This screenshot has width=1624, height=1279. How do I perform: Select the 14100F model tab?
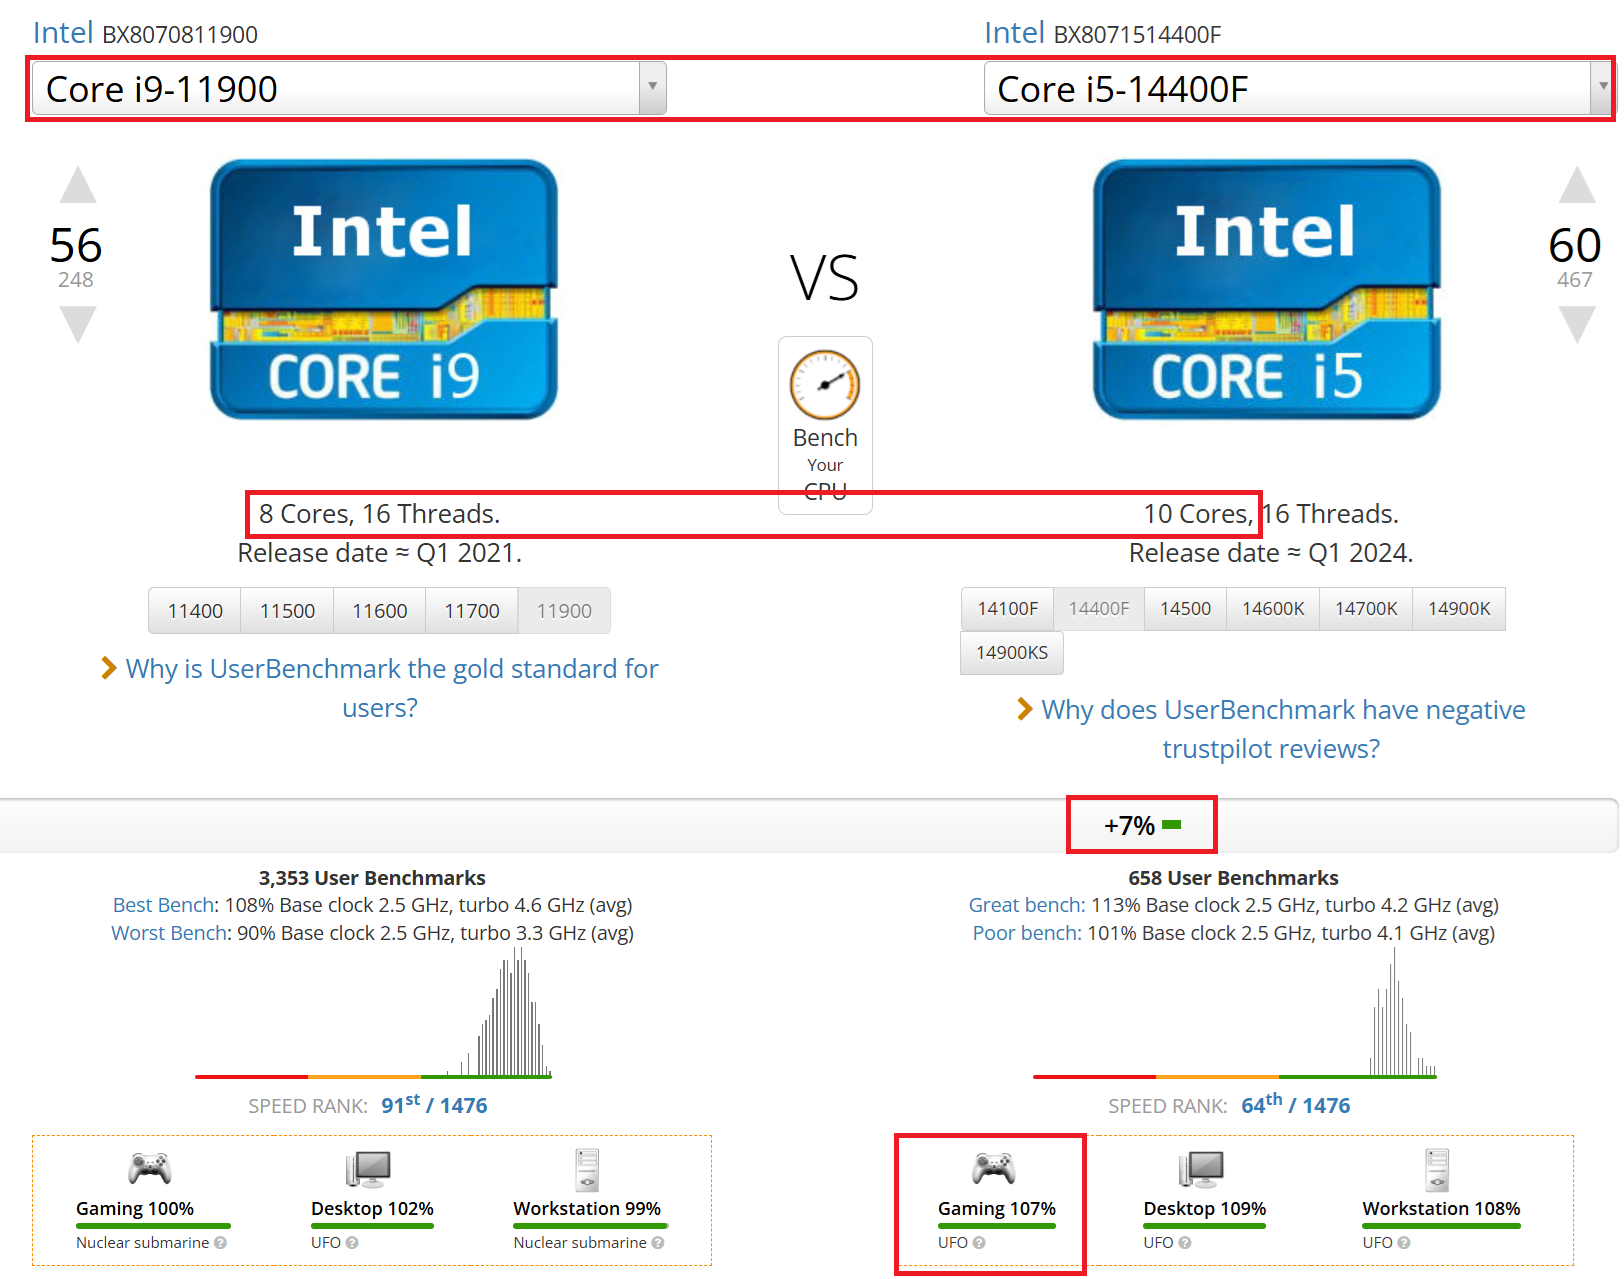(x=1008, y=609)
